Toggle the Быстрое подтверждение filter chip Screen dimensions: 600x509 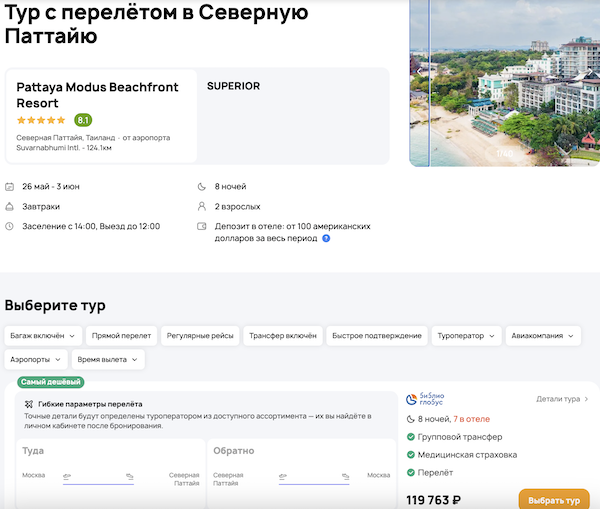pyautogui.click(x=377, y=336)
